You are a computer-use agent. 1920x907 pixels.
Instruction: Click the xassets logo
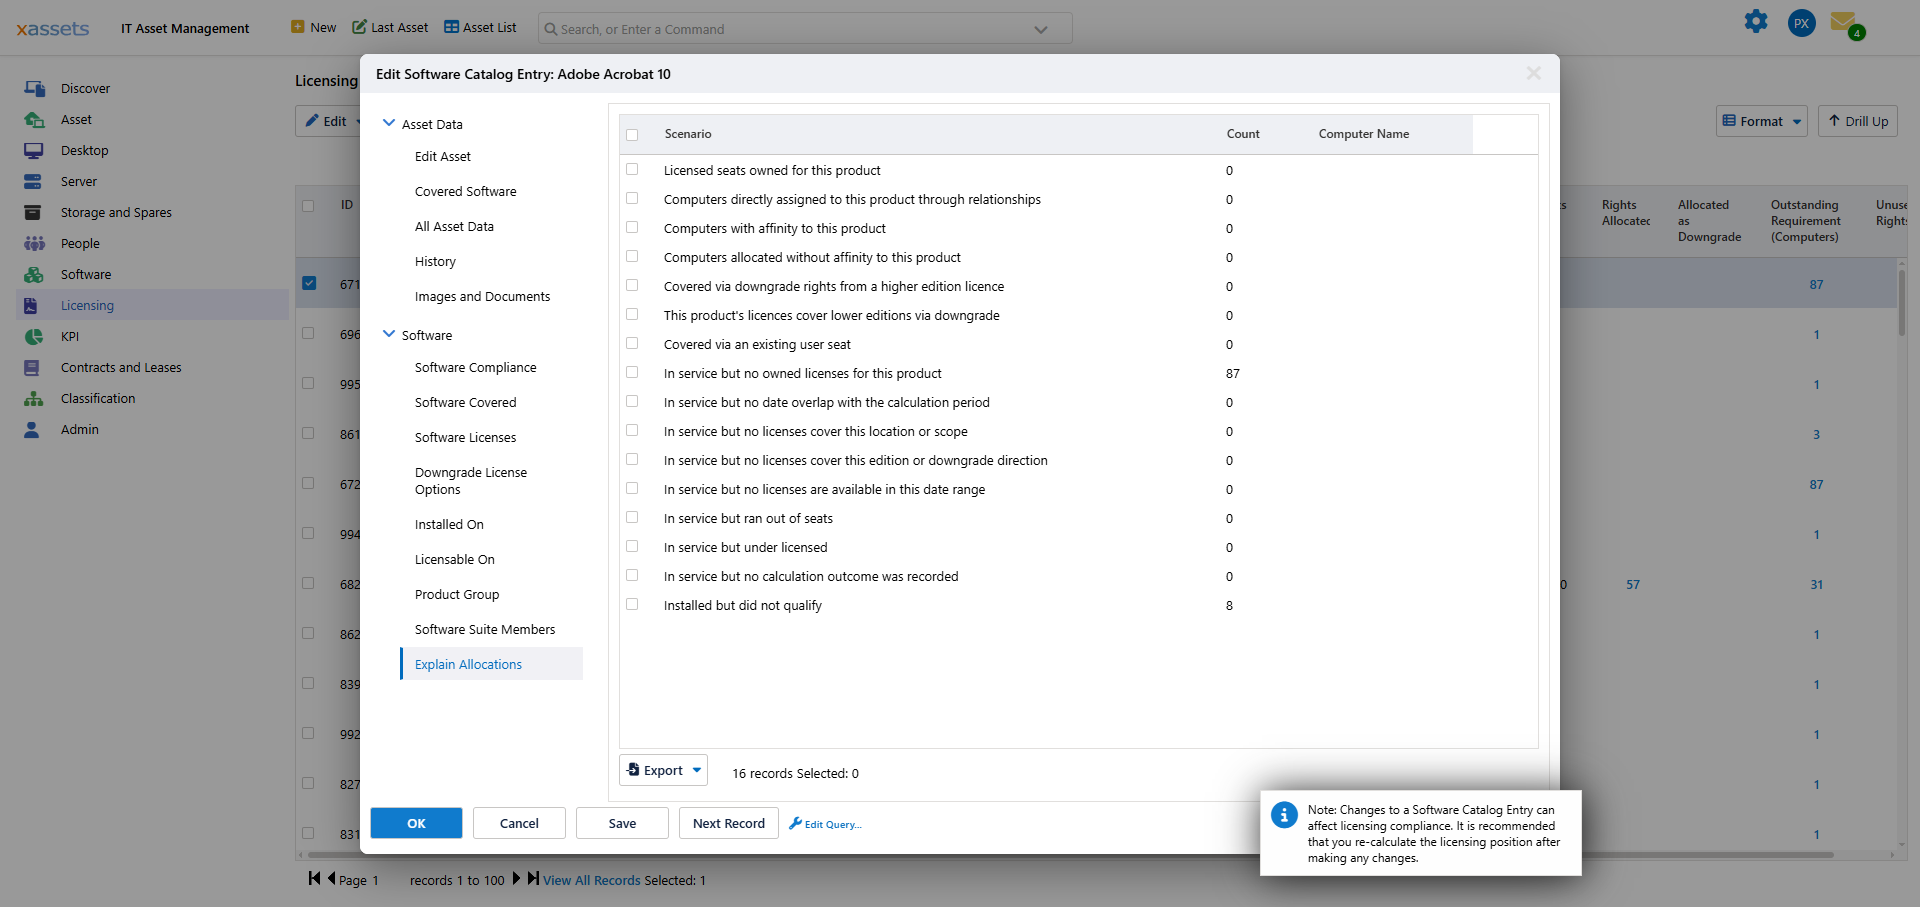(53, 29)
